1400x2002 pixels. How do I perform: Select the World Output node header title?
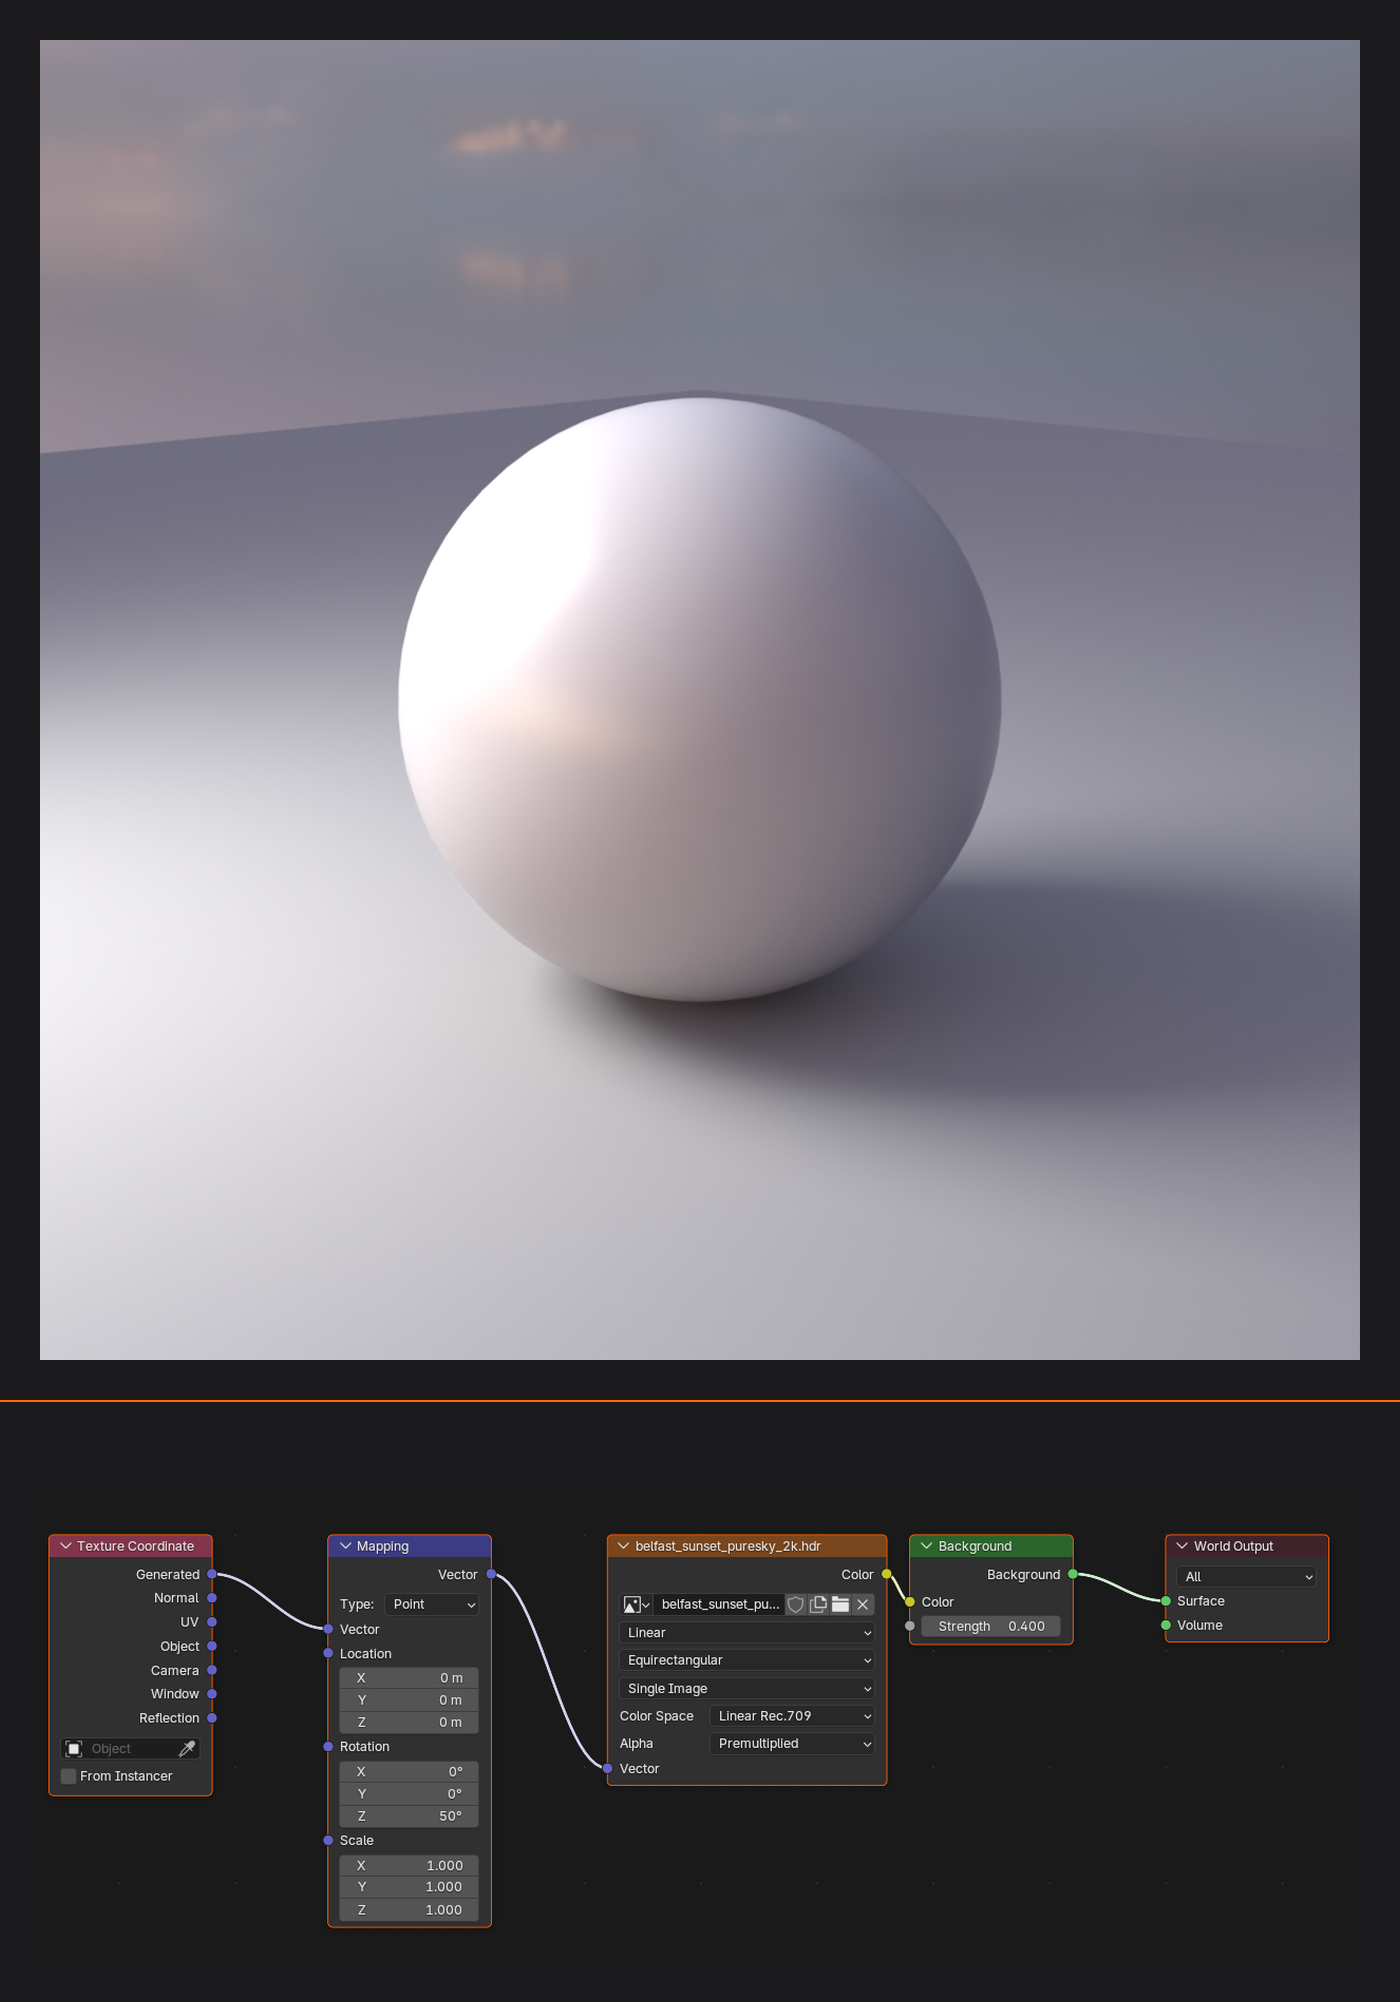(x=1233, y=1546)
